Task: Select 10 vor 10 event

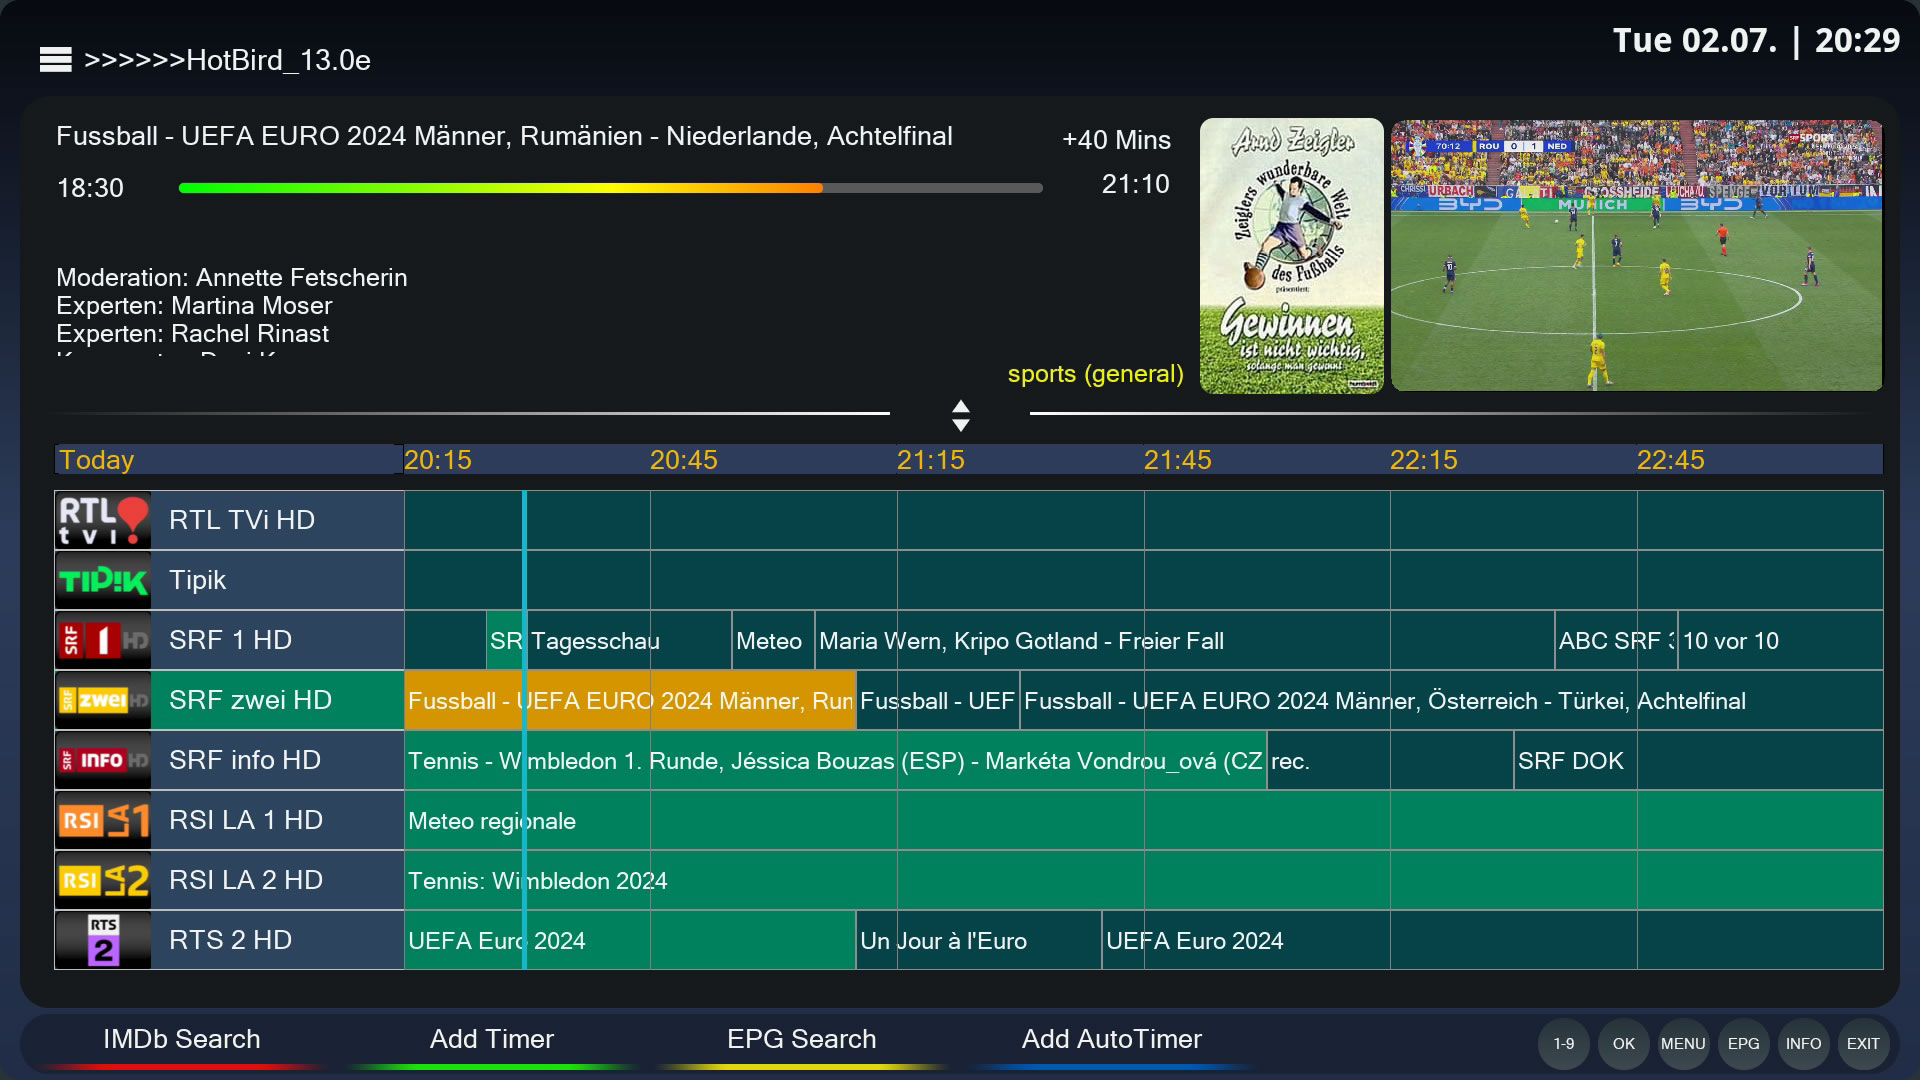Action: [x=1781, y=641]
